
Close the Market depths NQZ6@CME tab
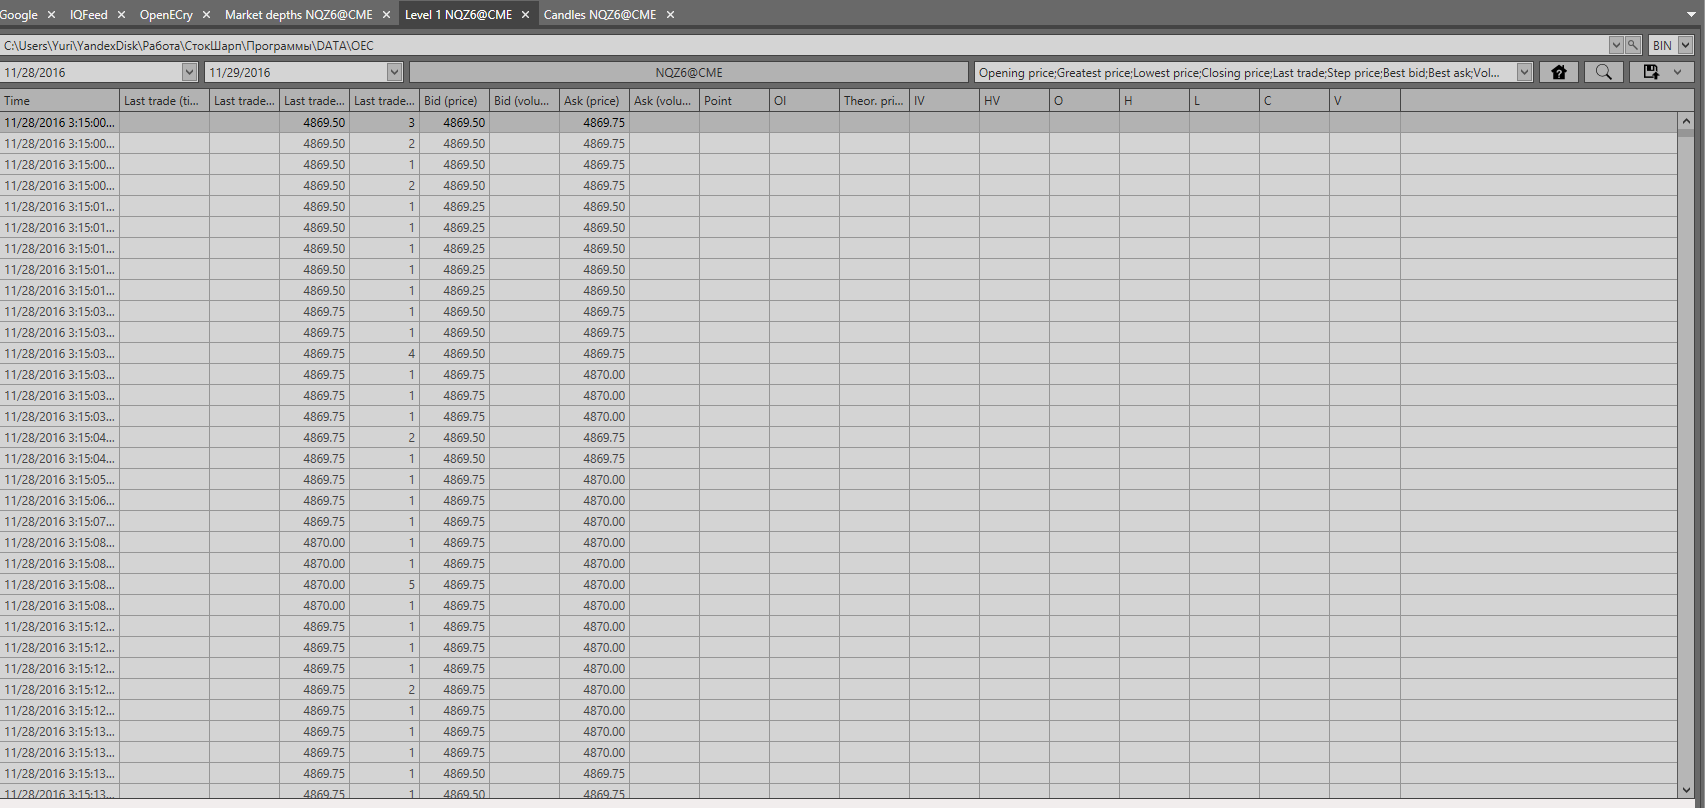pyautogui.click(x=387, y=15)
